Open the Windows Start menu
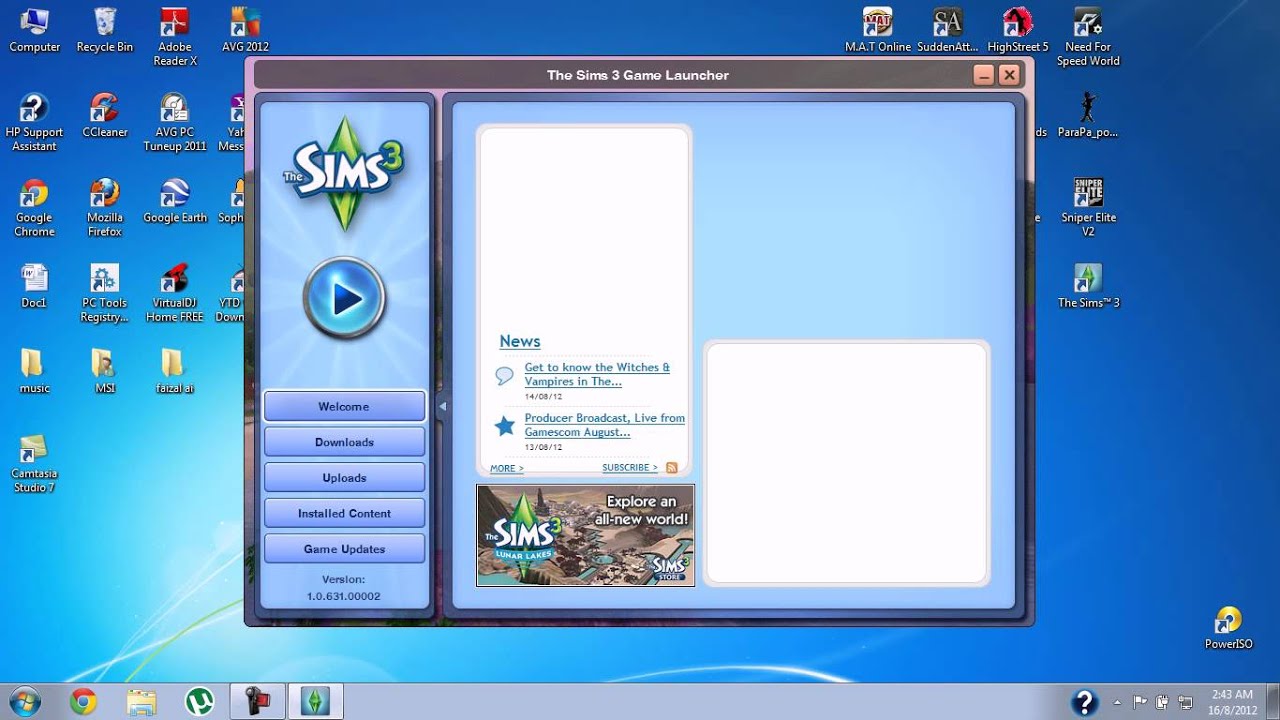 (x=24, y=701)
